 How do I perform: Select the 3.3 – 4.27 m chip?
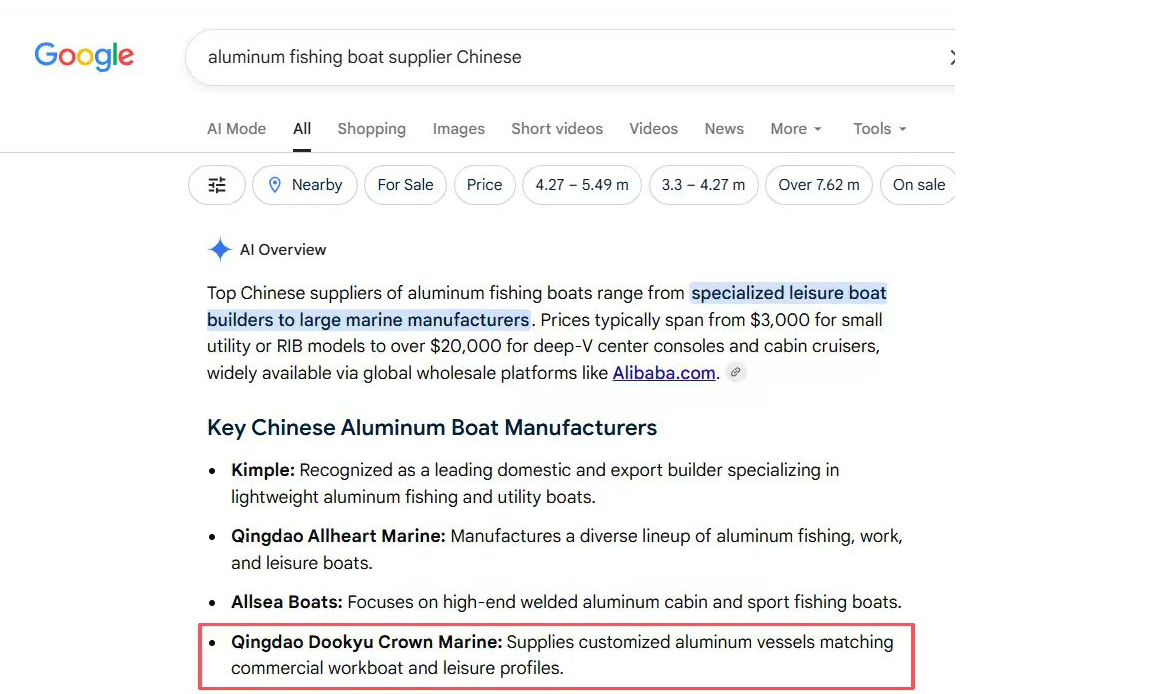(703, 185)
